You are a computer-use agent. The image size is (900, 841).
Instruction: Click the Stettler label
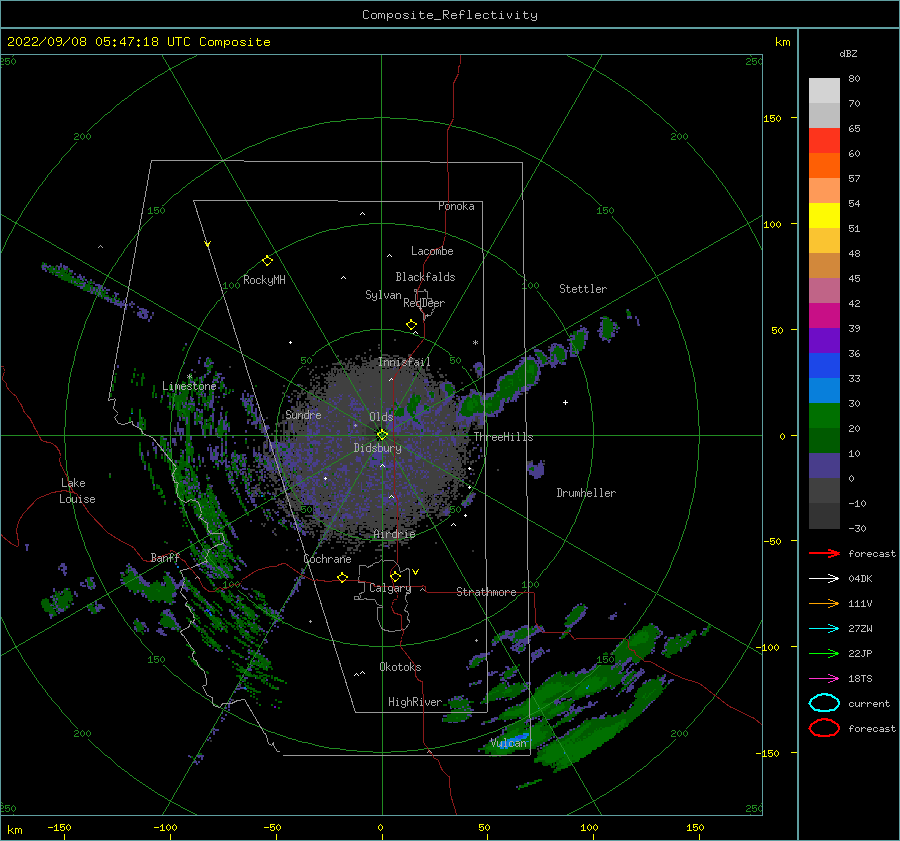click(583, 289)
